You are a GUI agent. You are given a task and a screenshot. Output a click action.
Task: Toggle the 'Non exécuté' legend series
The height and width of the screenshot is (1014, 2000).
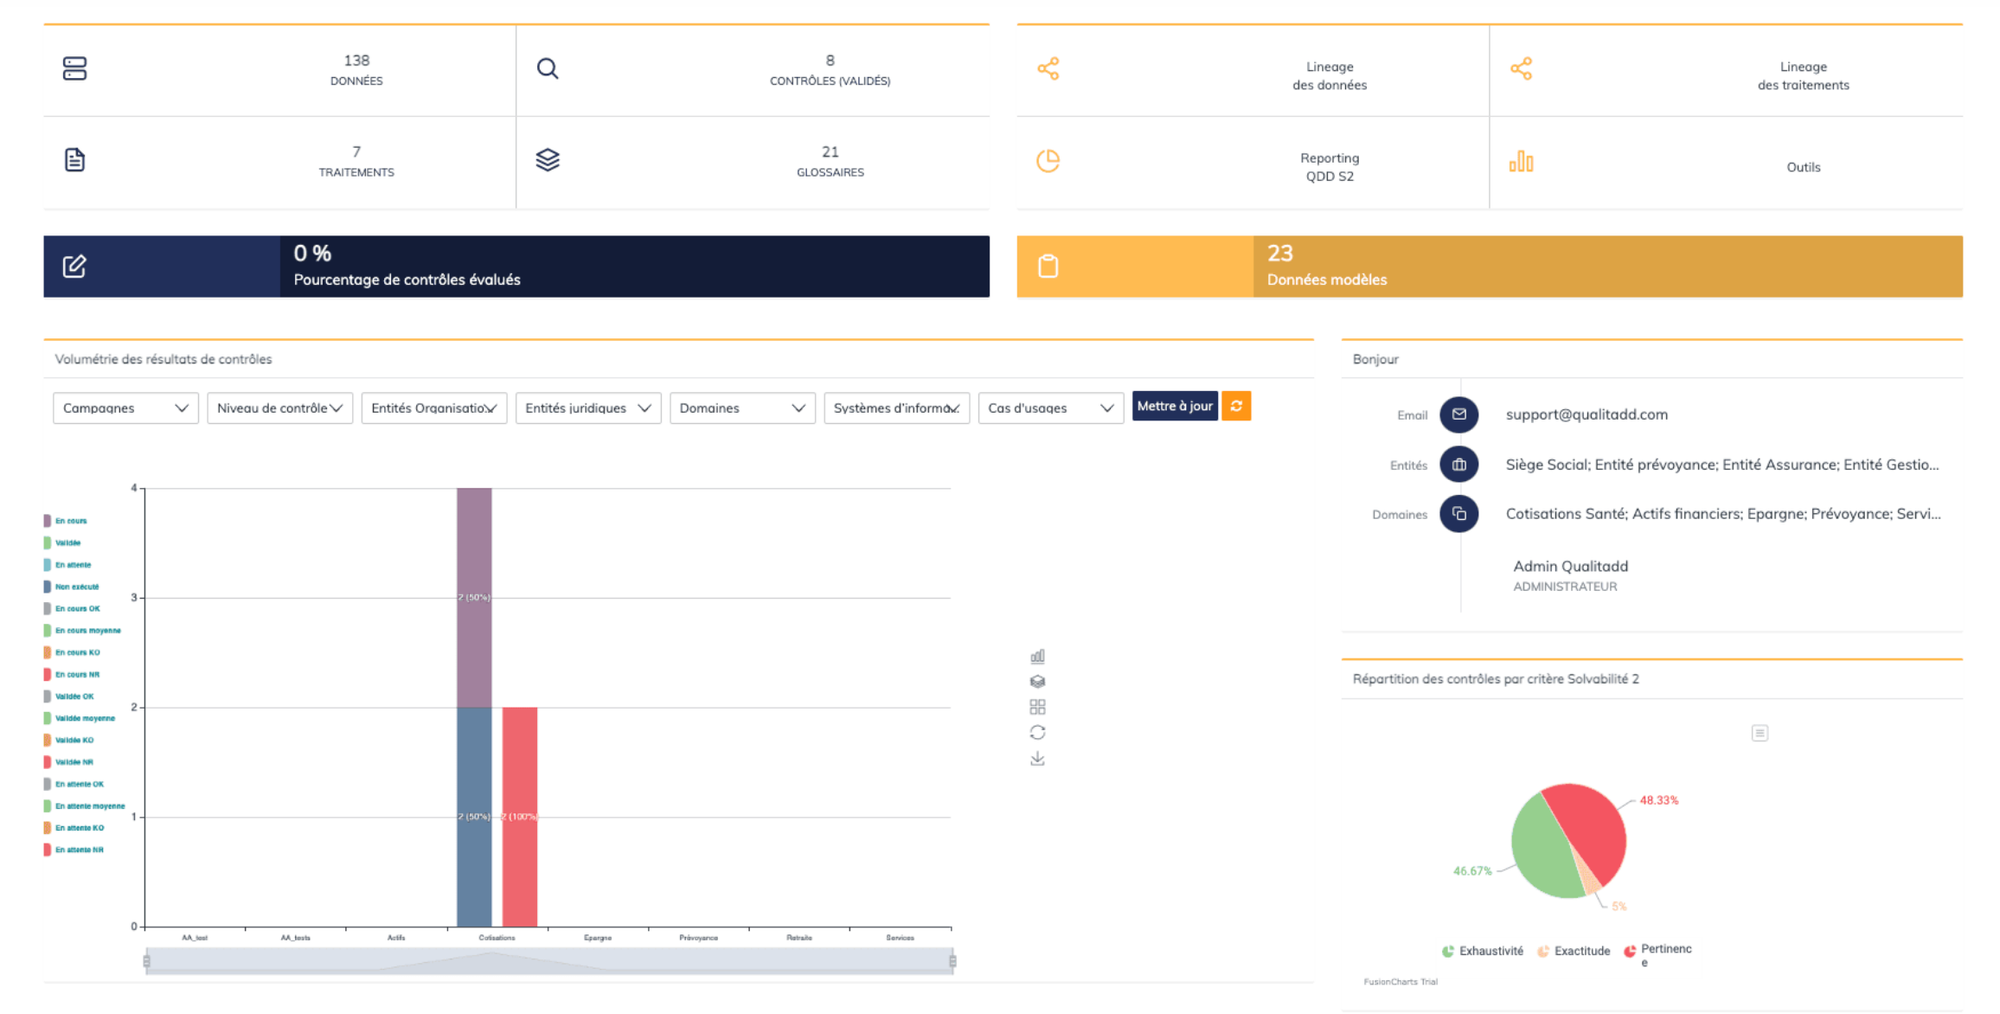tap(76, 587)
